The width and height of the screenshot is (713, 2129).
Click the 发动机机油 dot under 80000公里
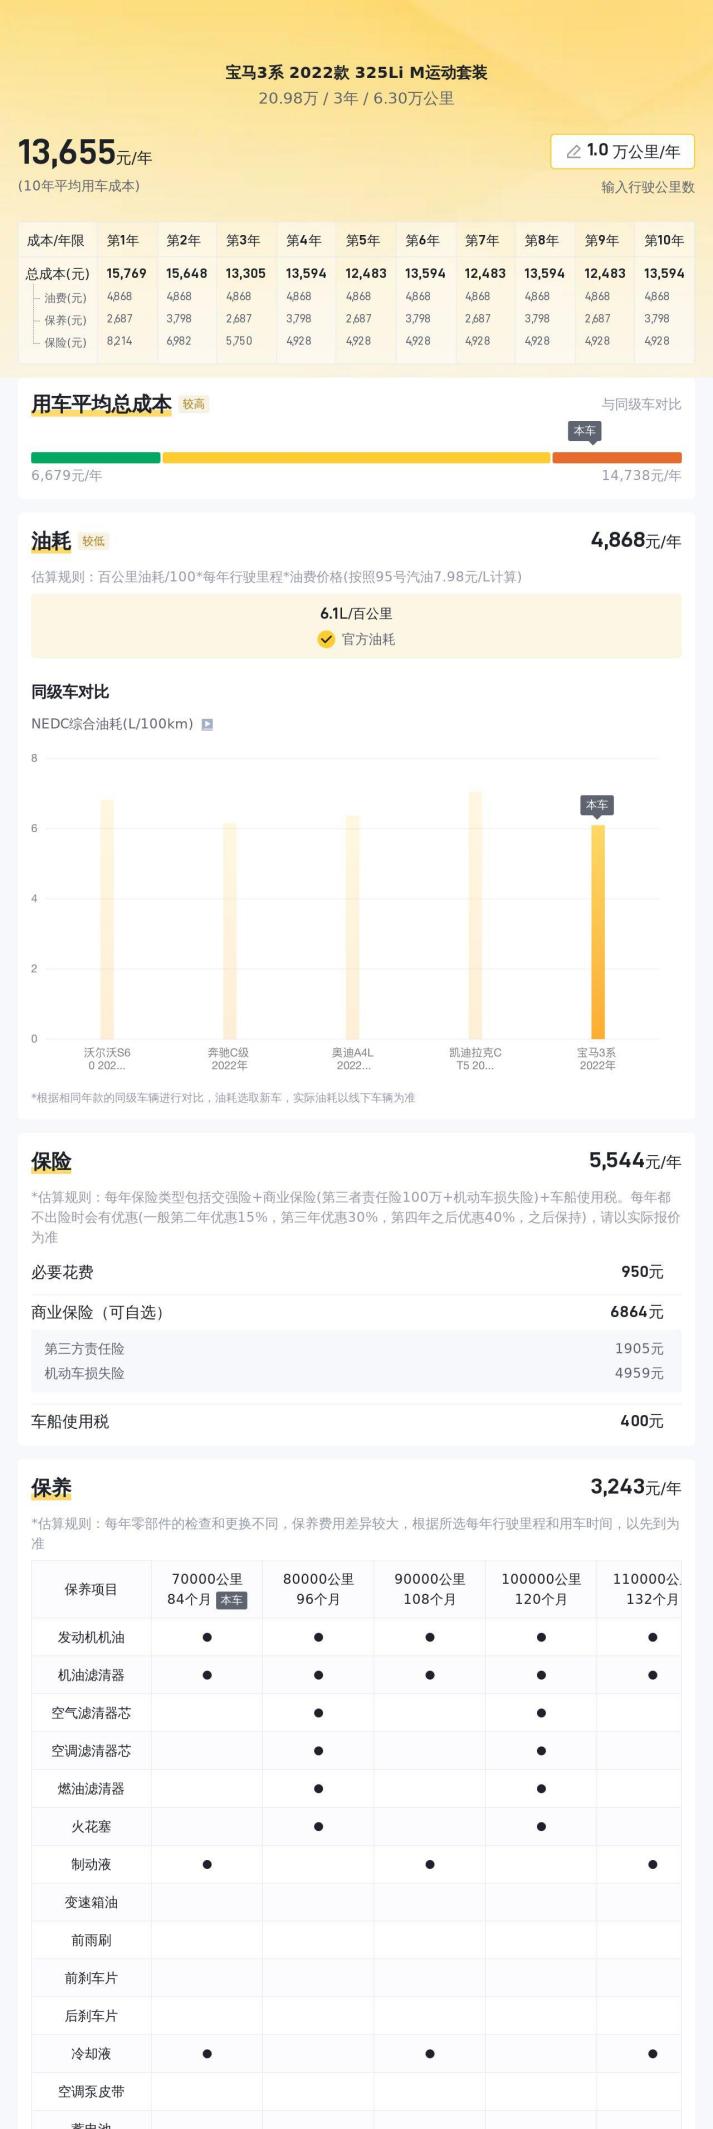click(318, 1637)
